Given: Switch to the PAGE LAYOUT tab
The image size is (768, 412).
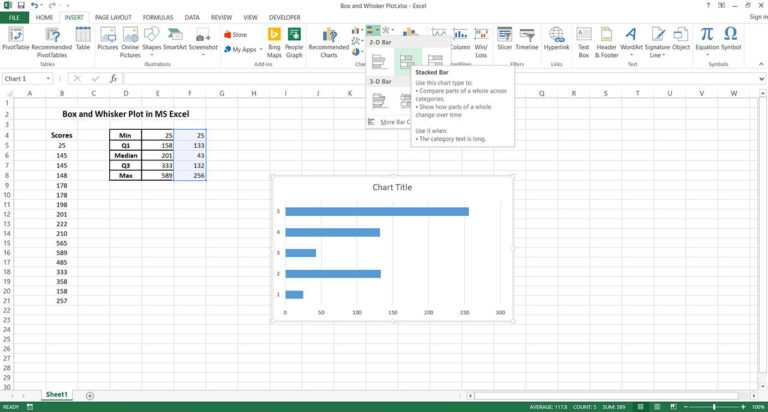Looking at the screenshot, I should (113, 18).
